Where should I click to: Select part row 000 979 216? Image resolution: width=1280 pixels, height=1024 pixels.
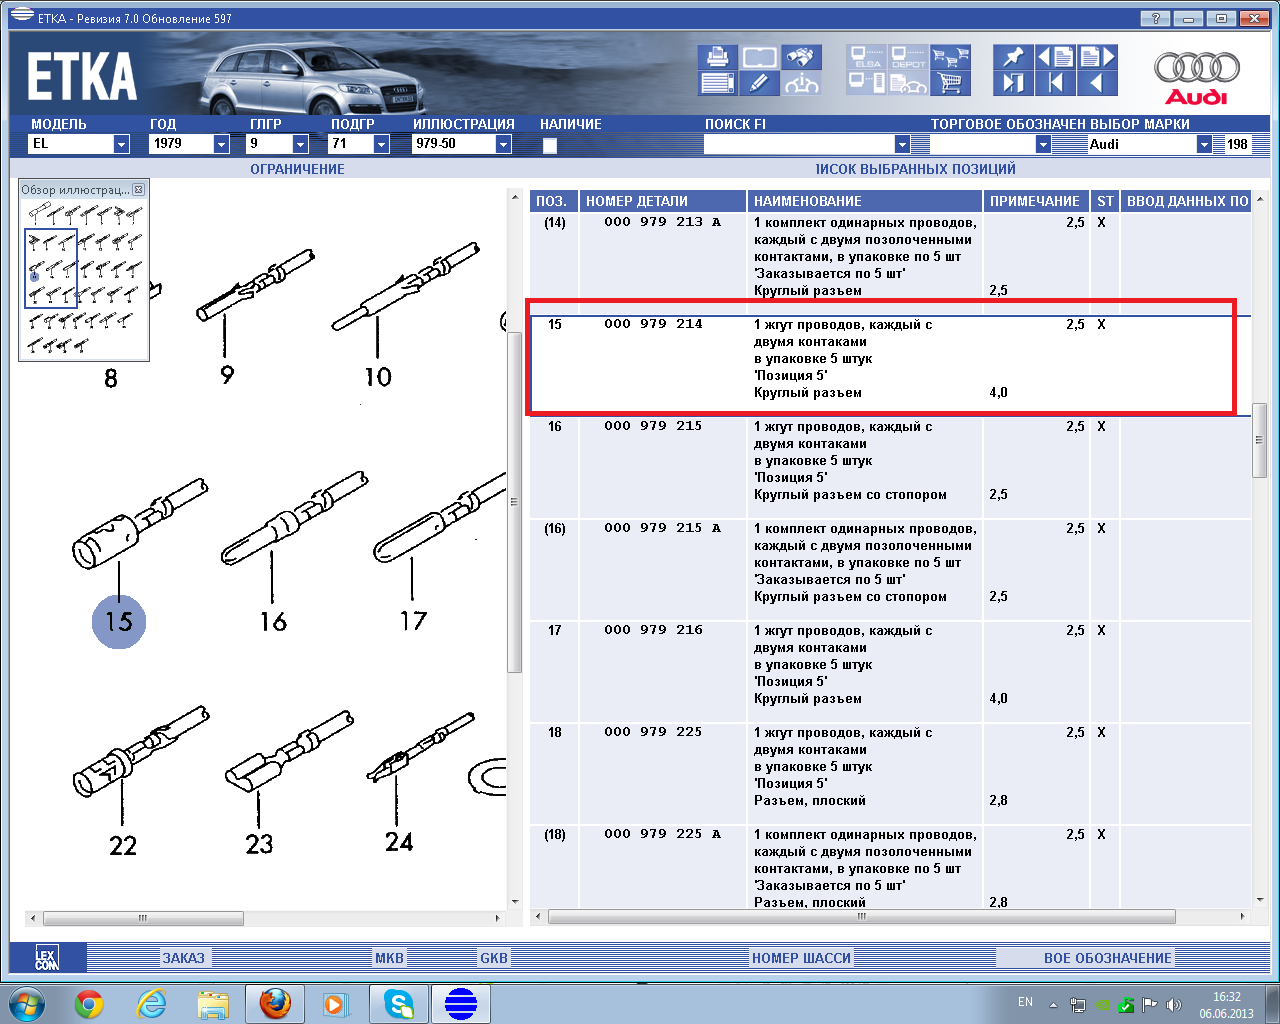click(x=653, y=630)
